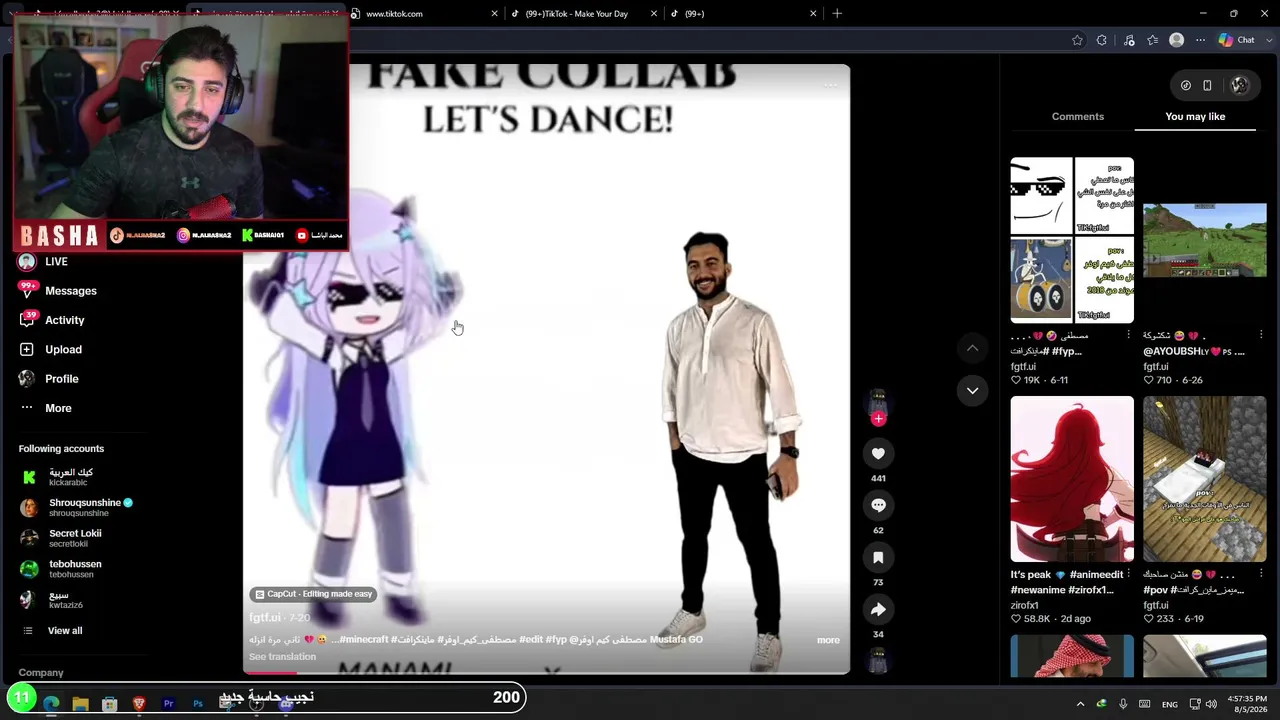Open the browser Favorites list icon

(x=1153, y=40)
